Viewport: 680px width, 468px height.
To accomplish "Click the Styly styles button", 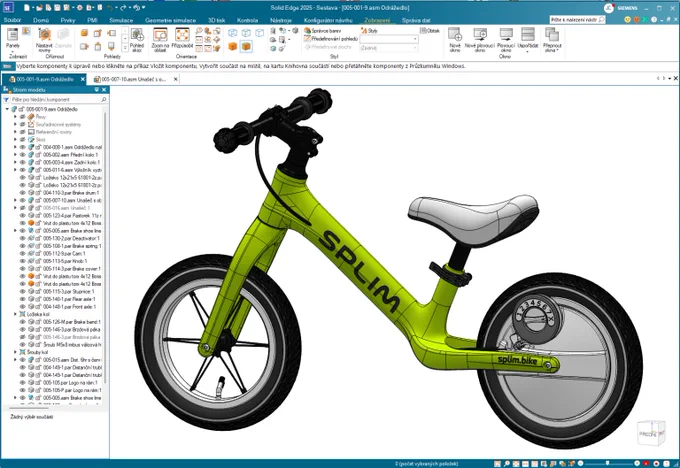I will 369,31.
